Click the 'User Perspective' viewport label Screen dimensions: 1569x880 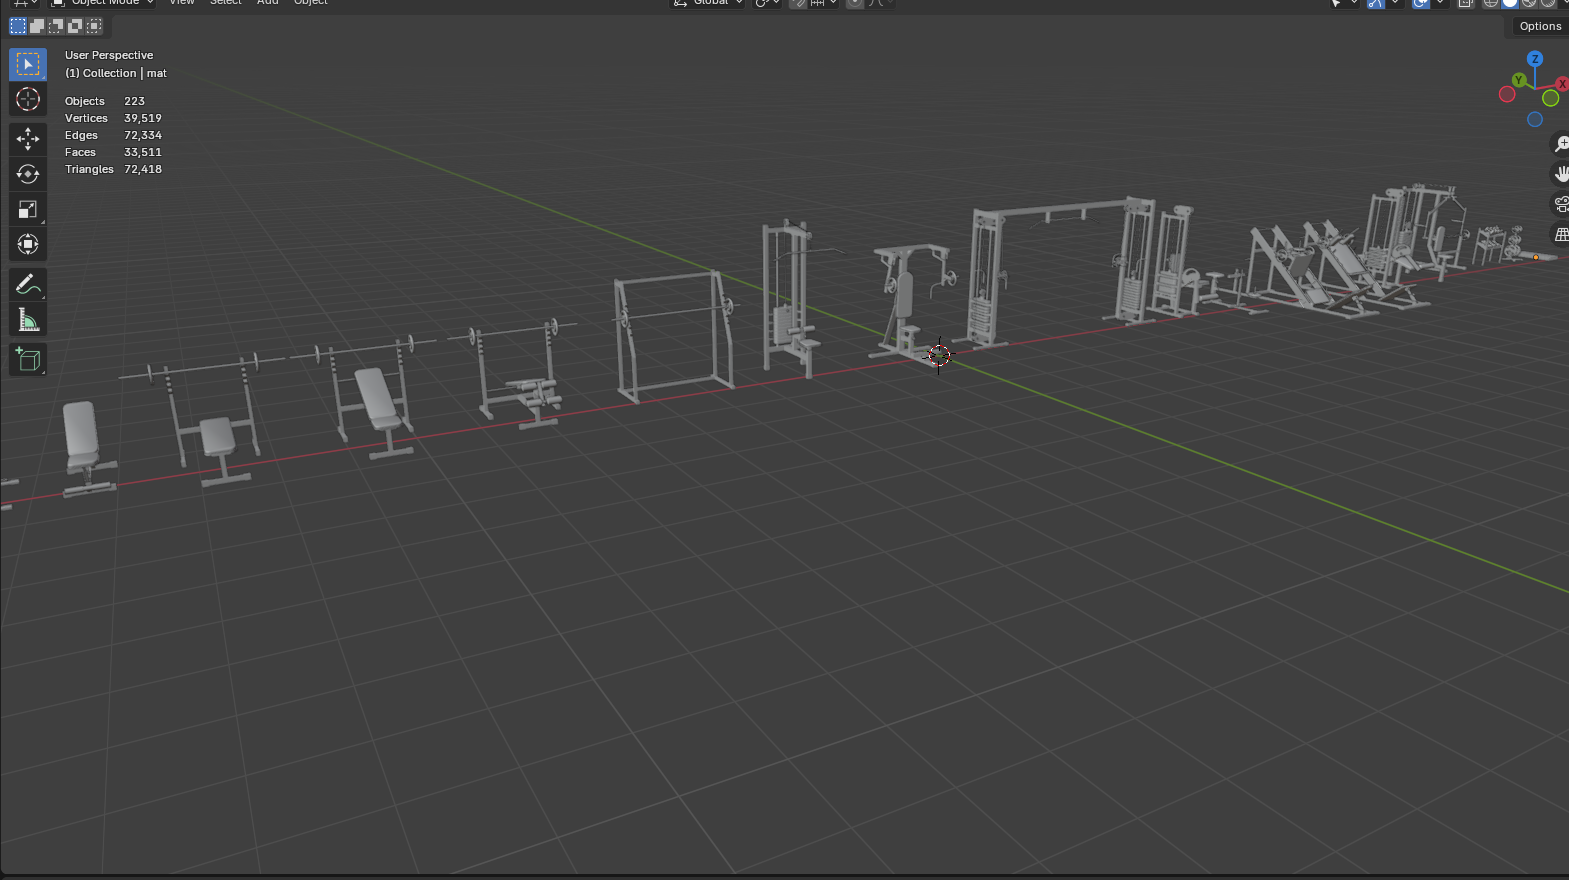109,55
